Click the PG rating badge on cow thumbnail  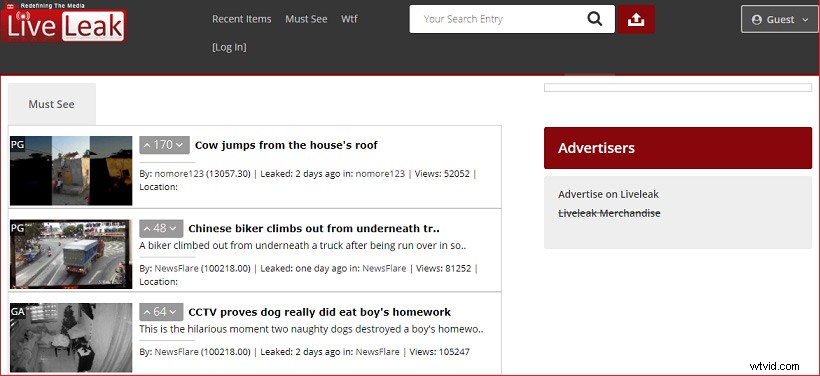17,144
